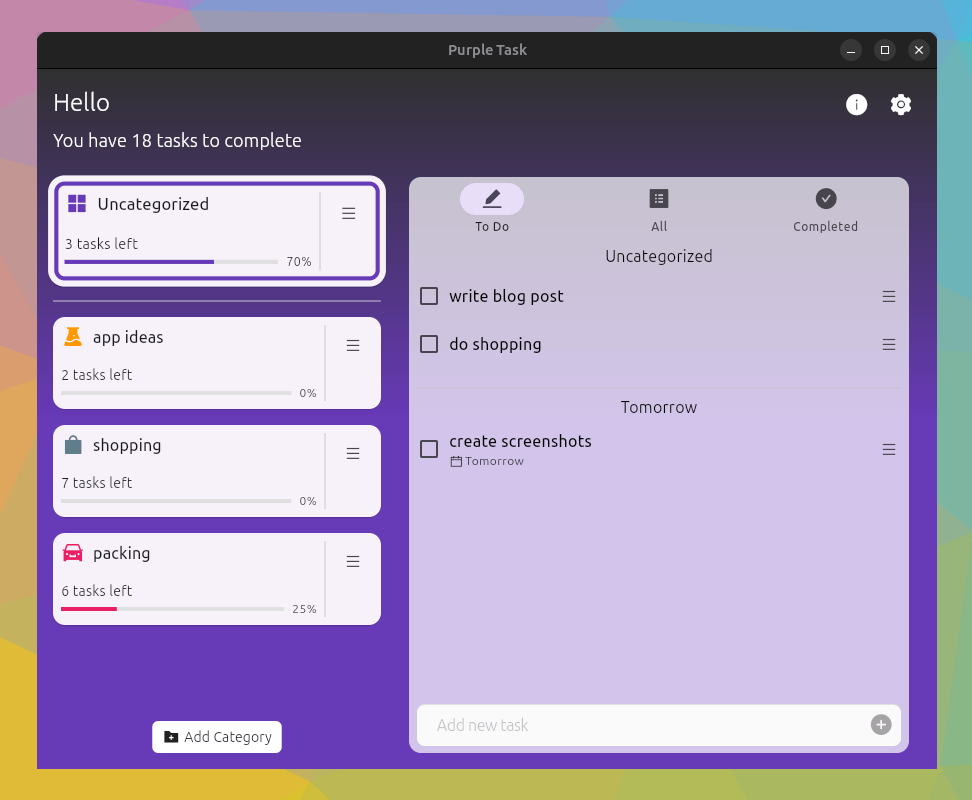Open the create screenshots task menu
This screenshot has width=972, height=800.
(x=889, y=449)
